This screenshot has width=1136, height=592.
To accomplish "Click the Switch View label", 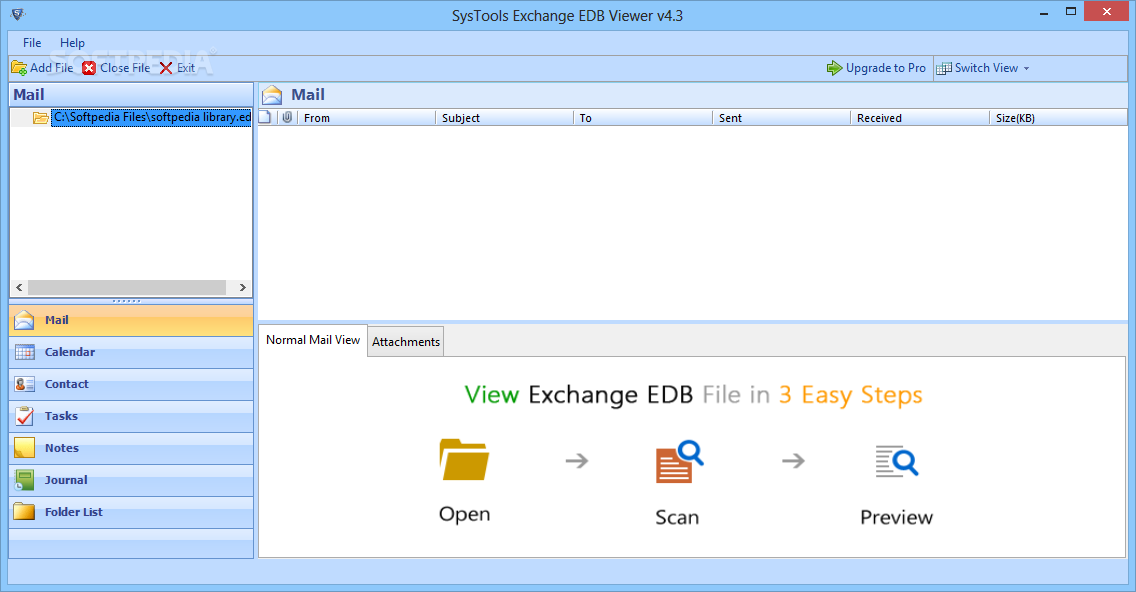I will click(x=987, y=68).
